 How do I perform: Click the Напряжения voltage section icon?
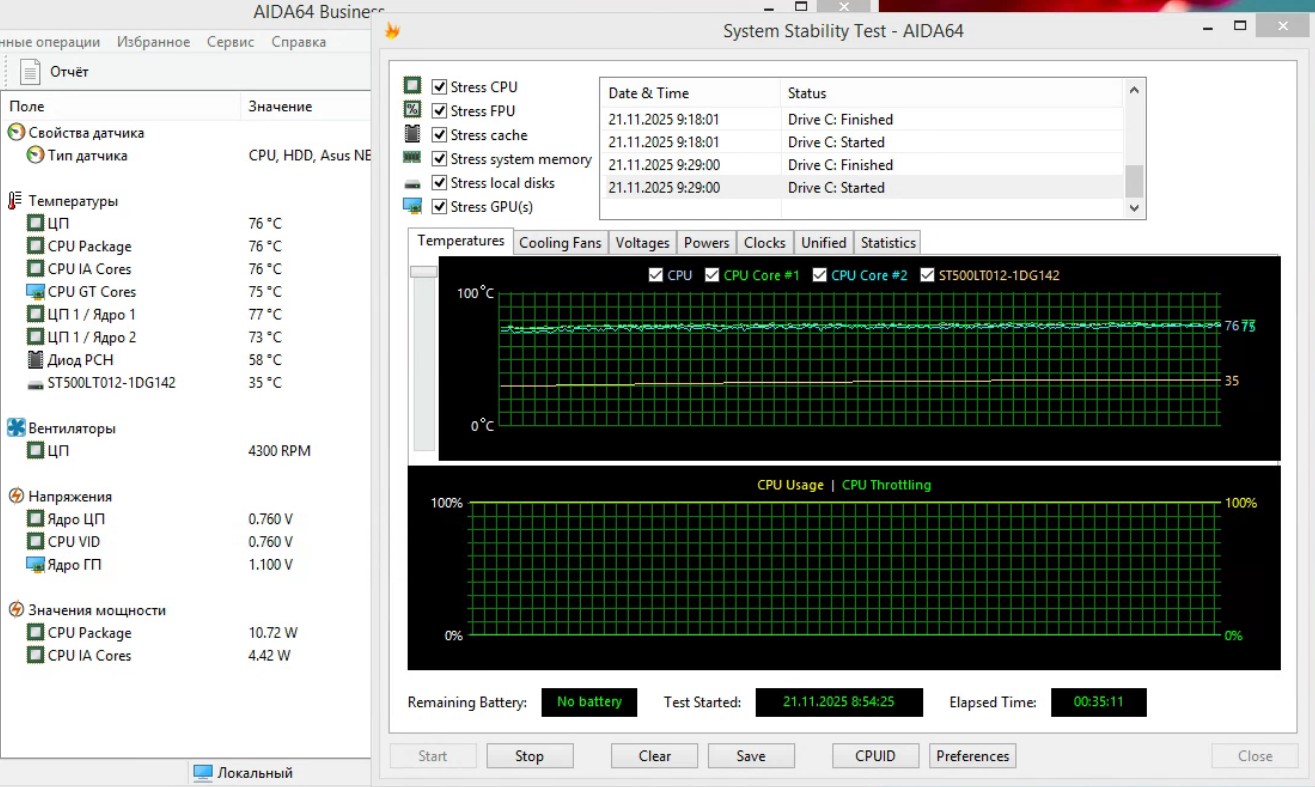[16, 496]
